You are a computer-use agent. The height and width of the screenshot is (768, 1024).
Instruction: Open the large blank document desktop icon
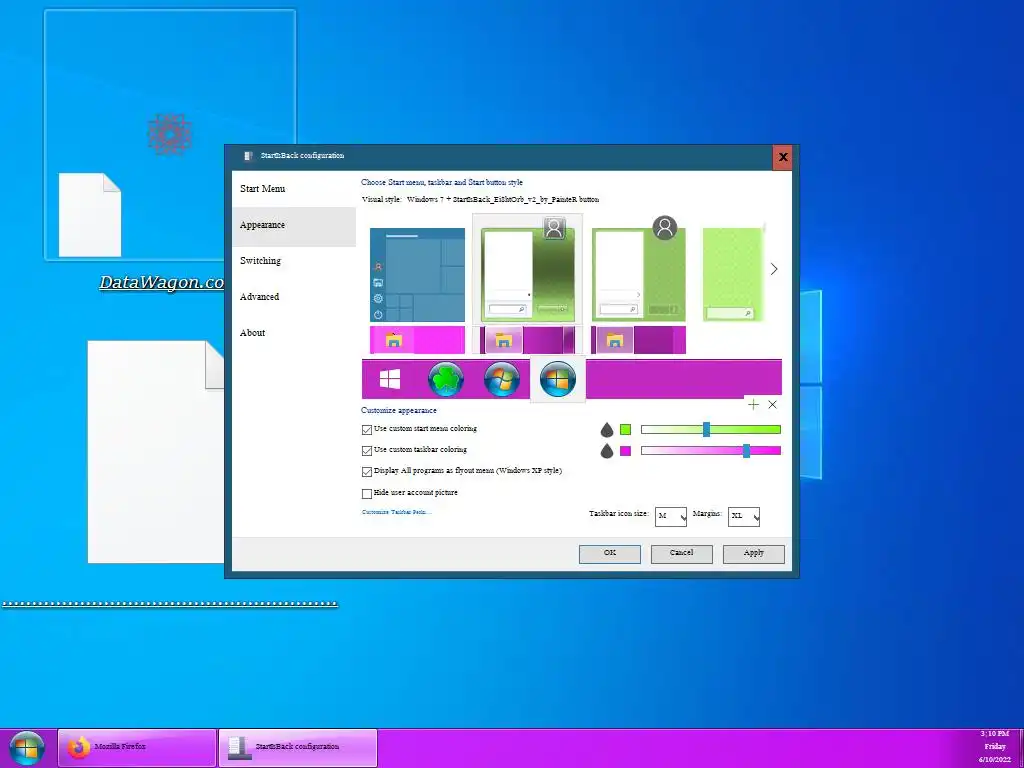coord(156,451)
